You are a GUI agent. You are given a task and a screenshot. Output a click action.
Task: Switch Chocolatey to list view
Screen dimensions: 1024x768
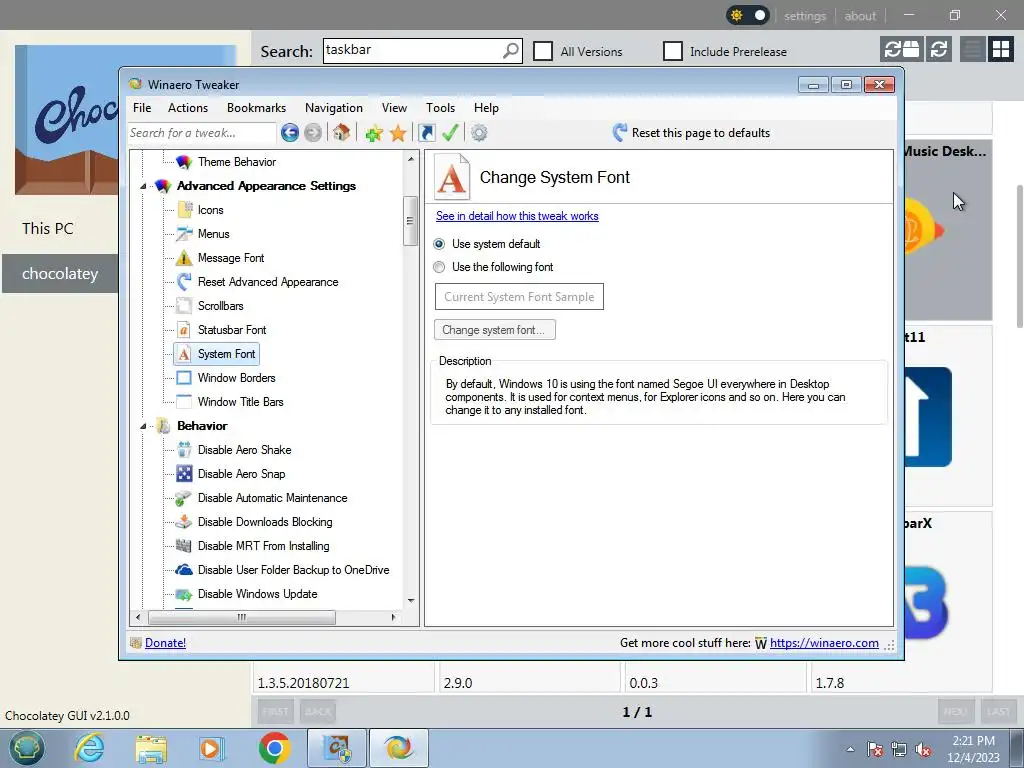(x=972, y=49)
